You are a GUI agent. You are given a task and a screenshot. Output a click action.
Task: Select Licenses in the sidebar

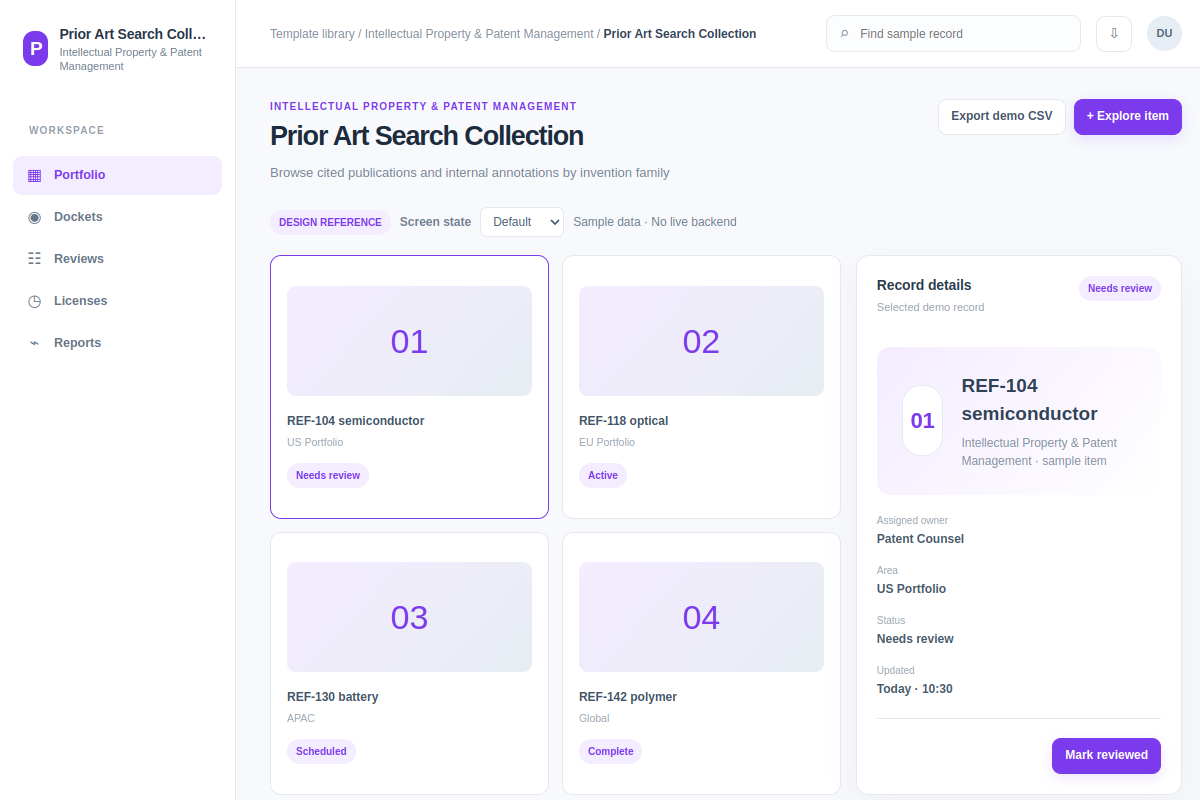(x=117, y=301)
